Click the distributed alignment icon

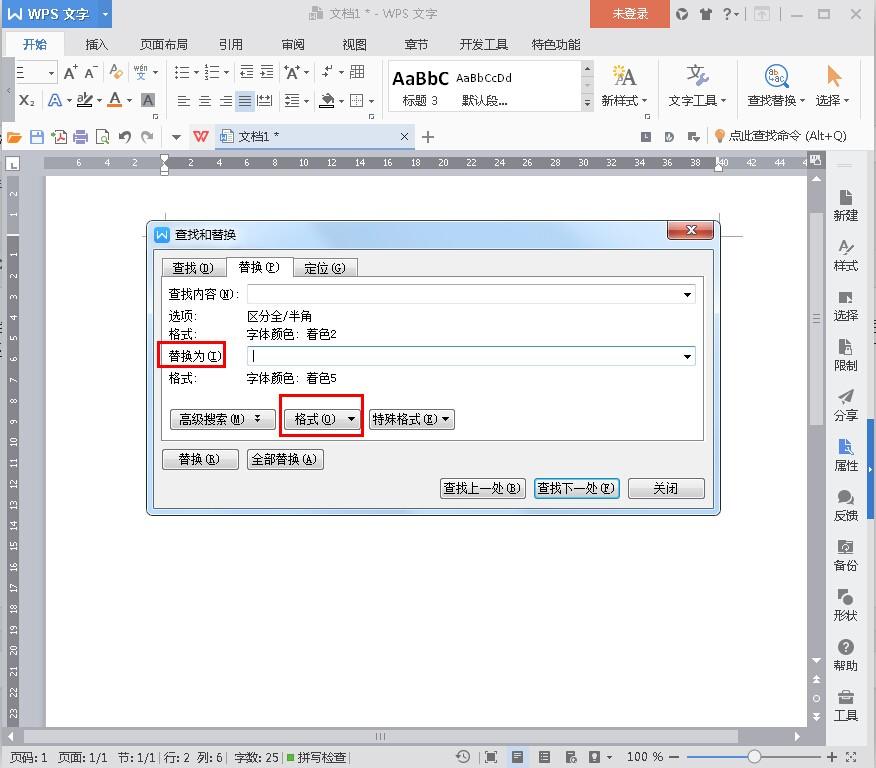point(264,101)
